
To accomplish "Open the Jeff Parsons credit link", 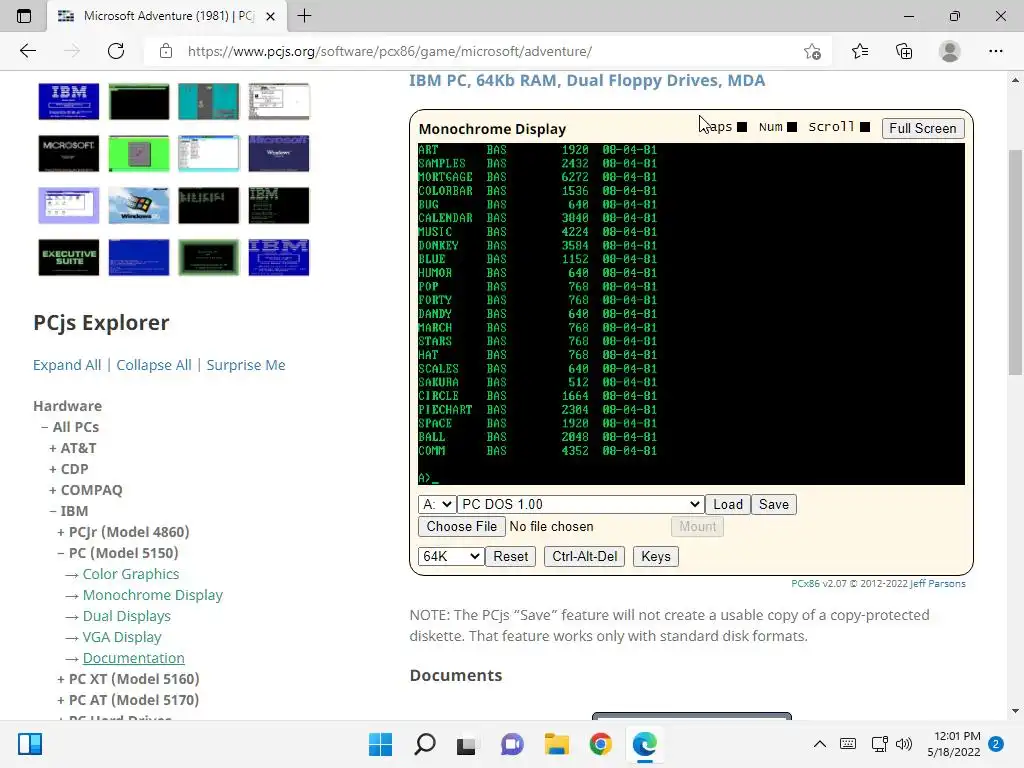I will coord(938,584).
